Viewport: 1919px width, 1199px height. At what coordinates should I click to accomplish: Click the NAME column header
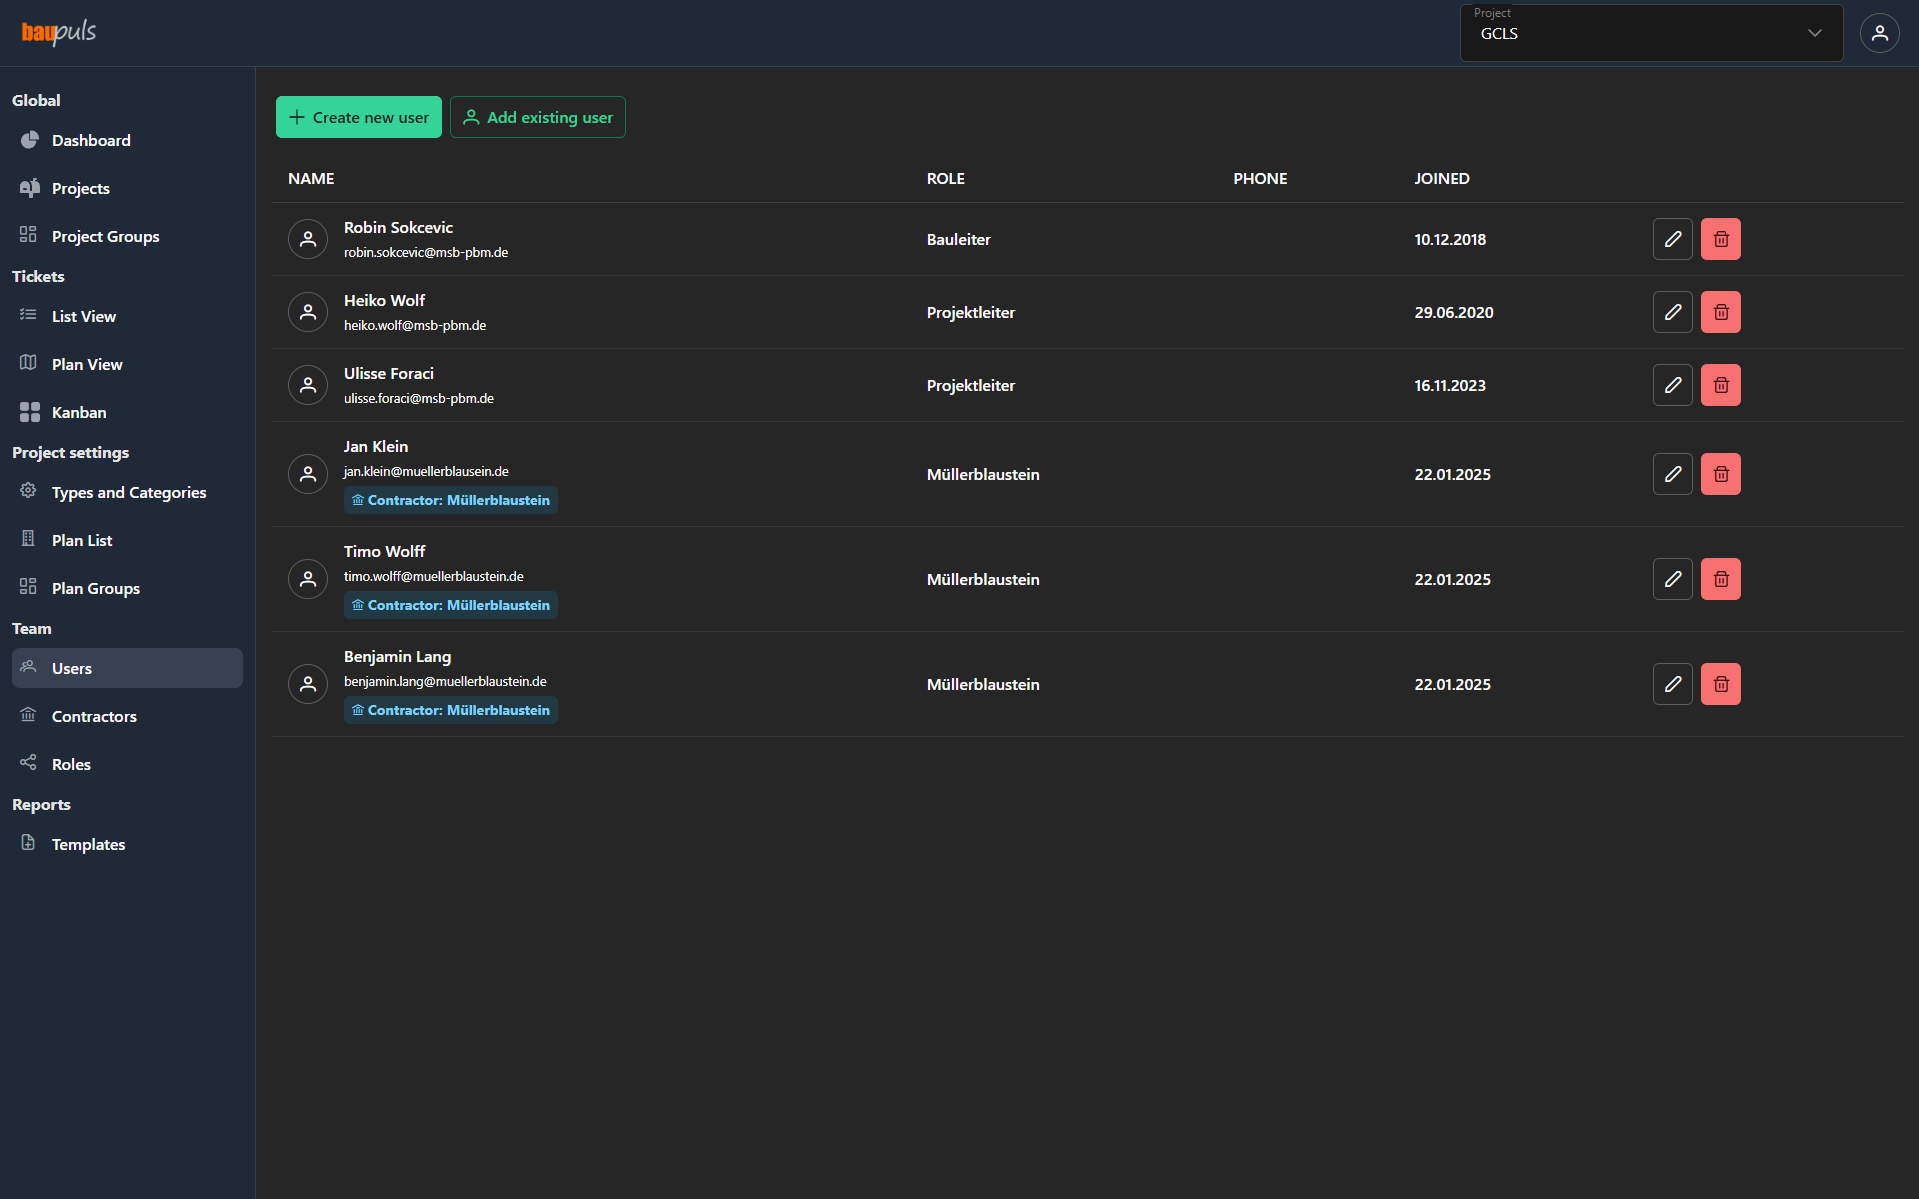point(311,178)
